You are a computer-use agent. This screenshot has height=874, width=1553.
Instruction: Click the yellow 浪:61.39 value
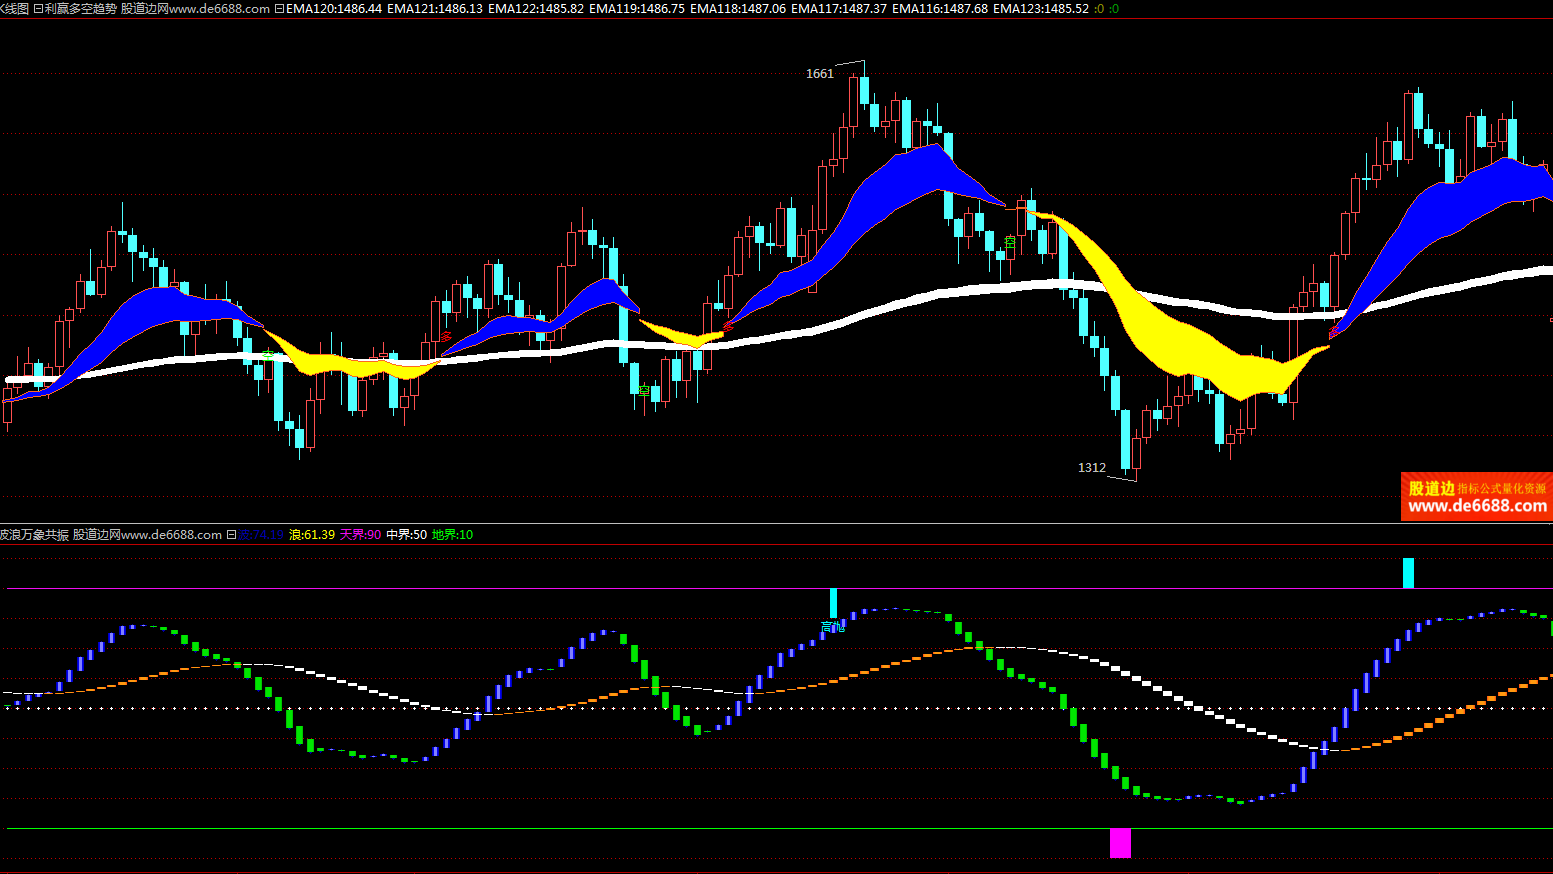312,535
